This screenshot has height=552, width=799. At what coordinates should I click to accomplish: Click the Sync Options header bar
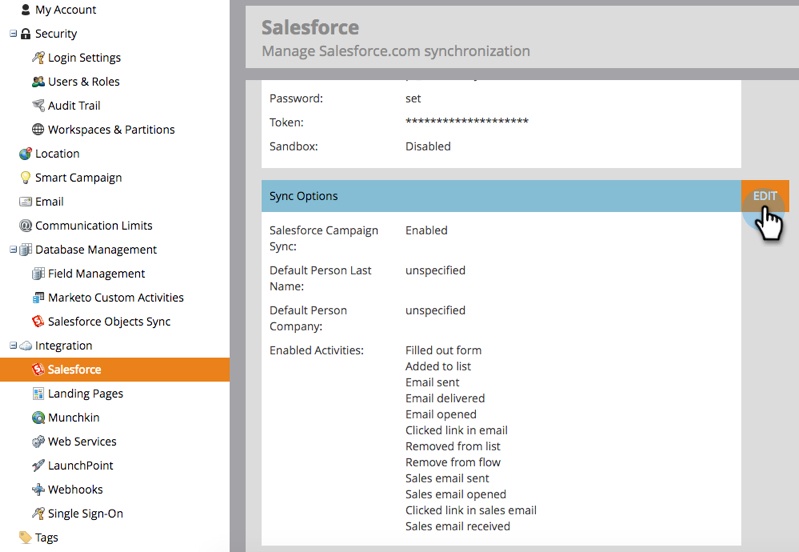(501, 196)
